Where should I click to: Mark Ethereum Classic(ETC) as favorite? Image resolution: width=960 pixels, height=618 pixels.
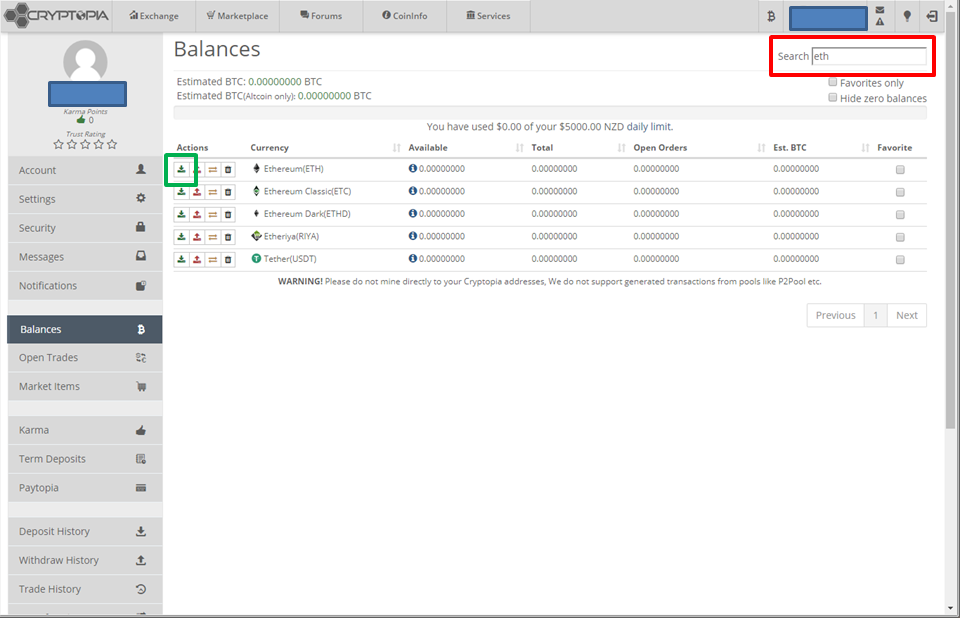coord(900,192)
